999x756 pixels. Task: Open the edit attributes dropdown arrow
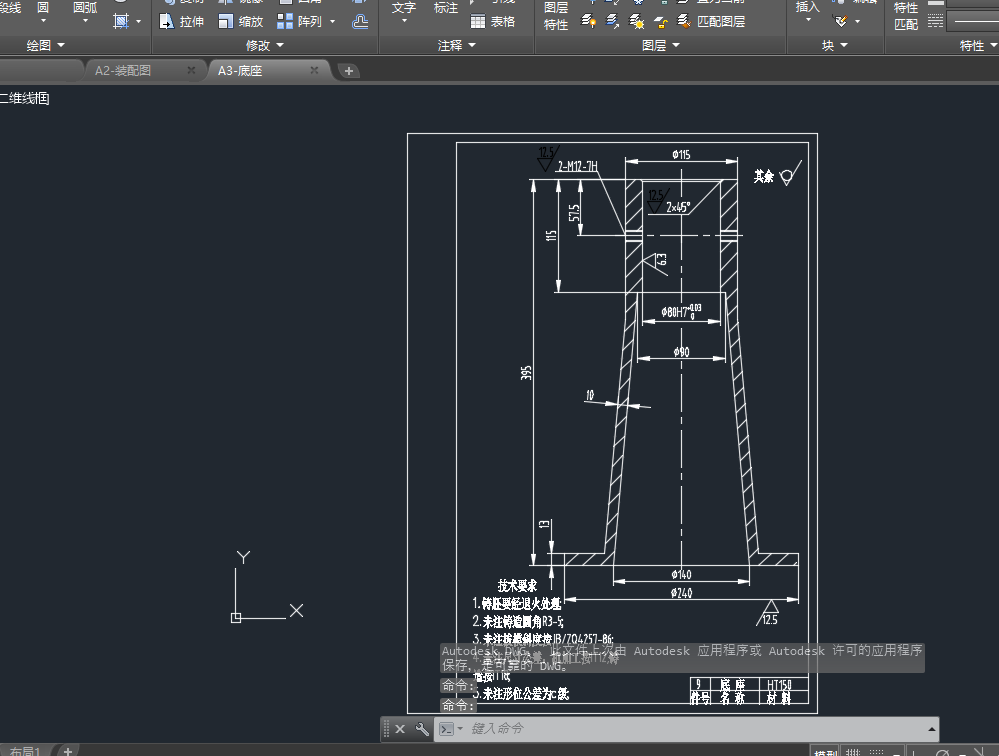coord(858,22)
